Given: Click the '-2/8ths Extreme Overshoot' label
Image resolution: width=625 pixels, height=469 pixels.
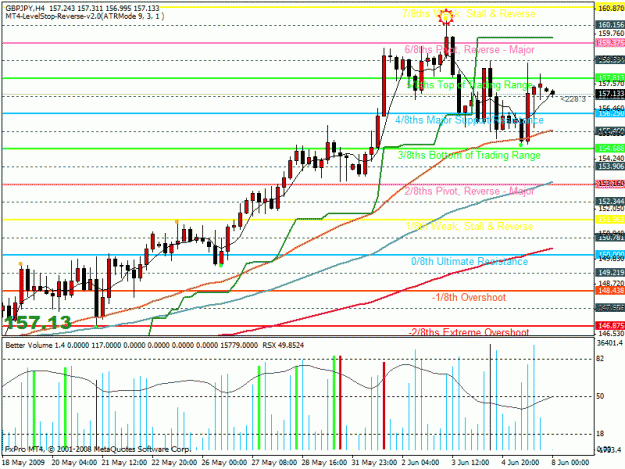Looking at the screenshot, I should [469, 332].
